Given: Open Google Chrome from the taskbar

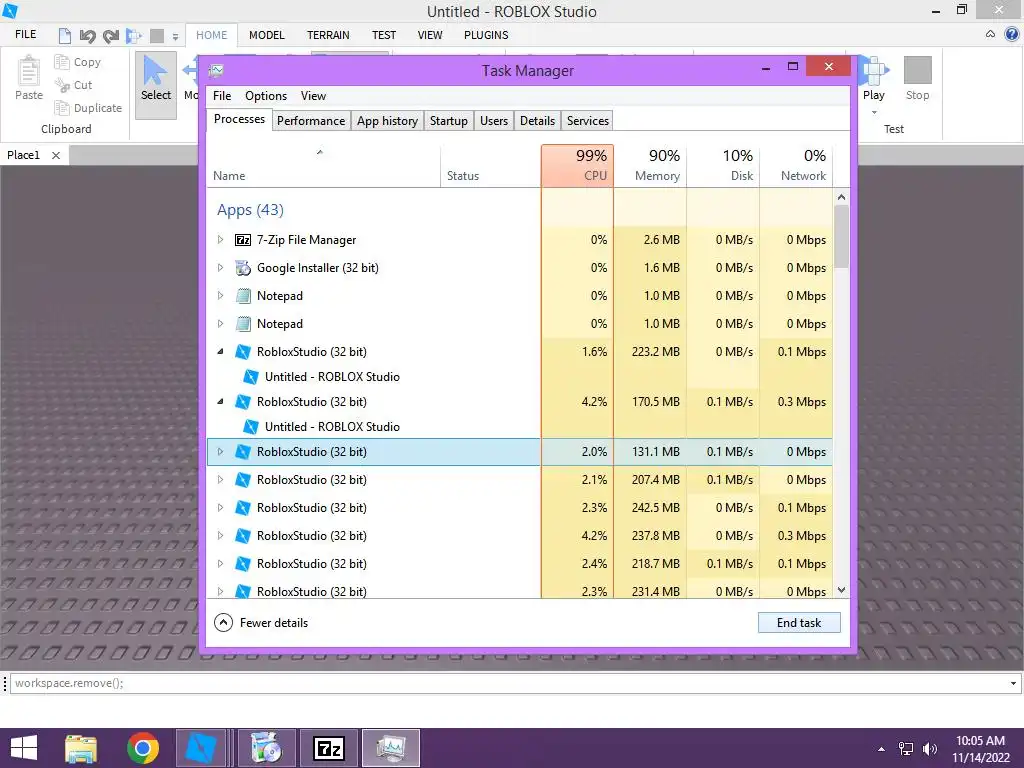Looking at the screenshot, I should pos(142,748).
